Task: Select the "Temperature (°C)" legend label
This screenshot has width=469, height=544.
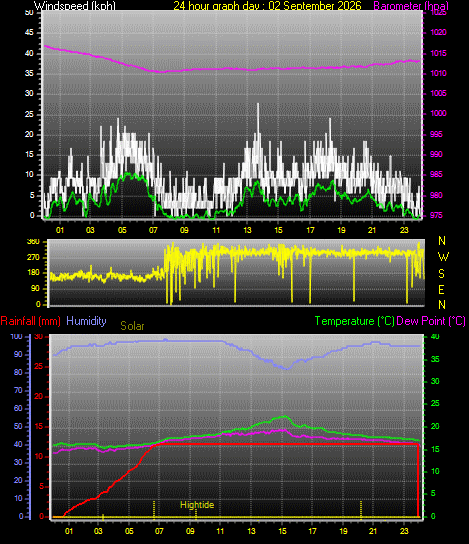Action: [355, 321]
